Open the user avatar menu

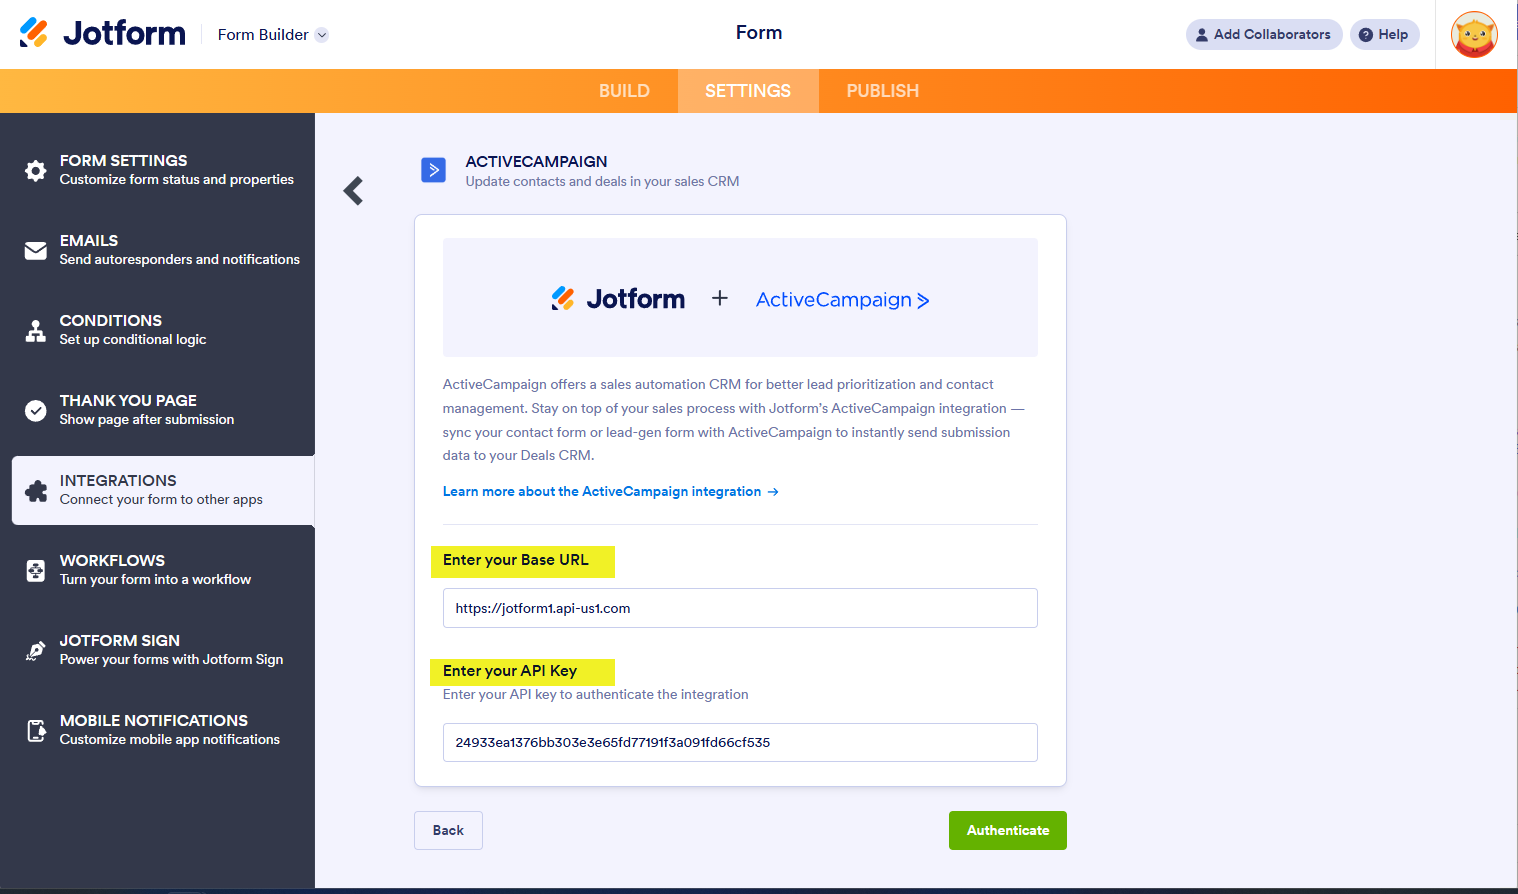pos(1474,35)
